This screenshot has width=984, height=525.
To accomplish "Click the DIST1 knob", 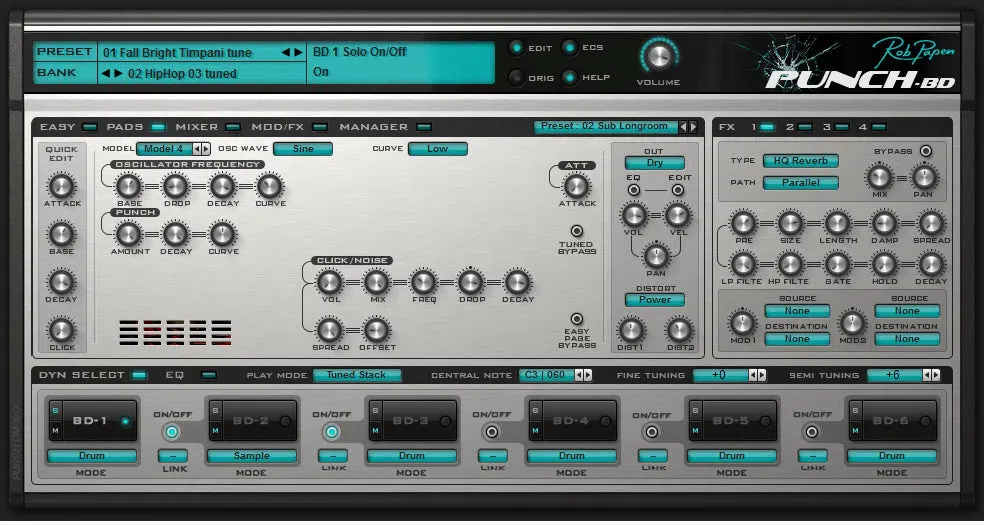I will pos(631,330).
